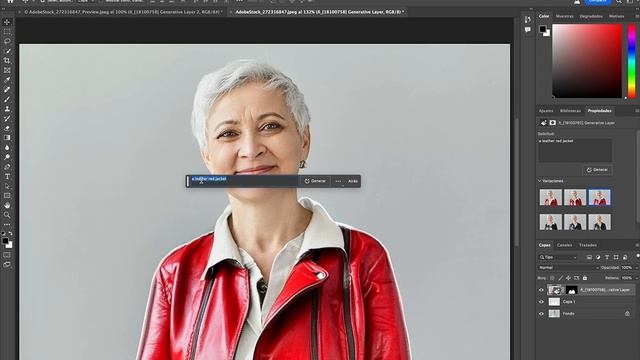Click the rainbow hue slider
Viewport: 640px width, 360px height.
[x=631, y=60]
